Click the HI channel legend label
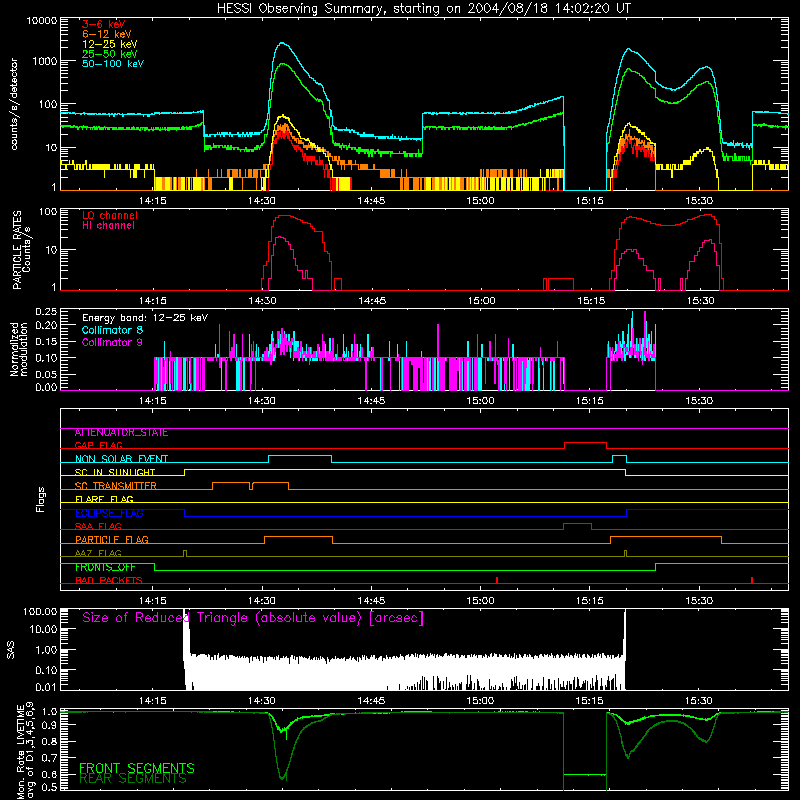The width and height of the screenshot is (800, 800). [x=108, y=226]
